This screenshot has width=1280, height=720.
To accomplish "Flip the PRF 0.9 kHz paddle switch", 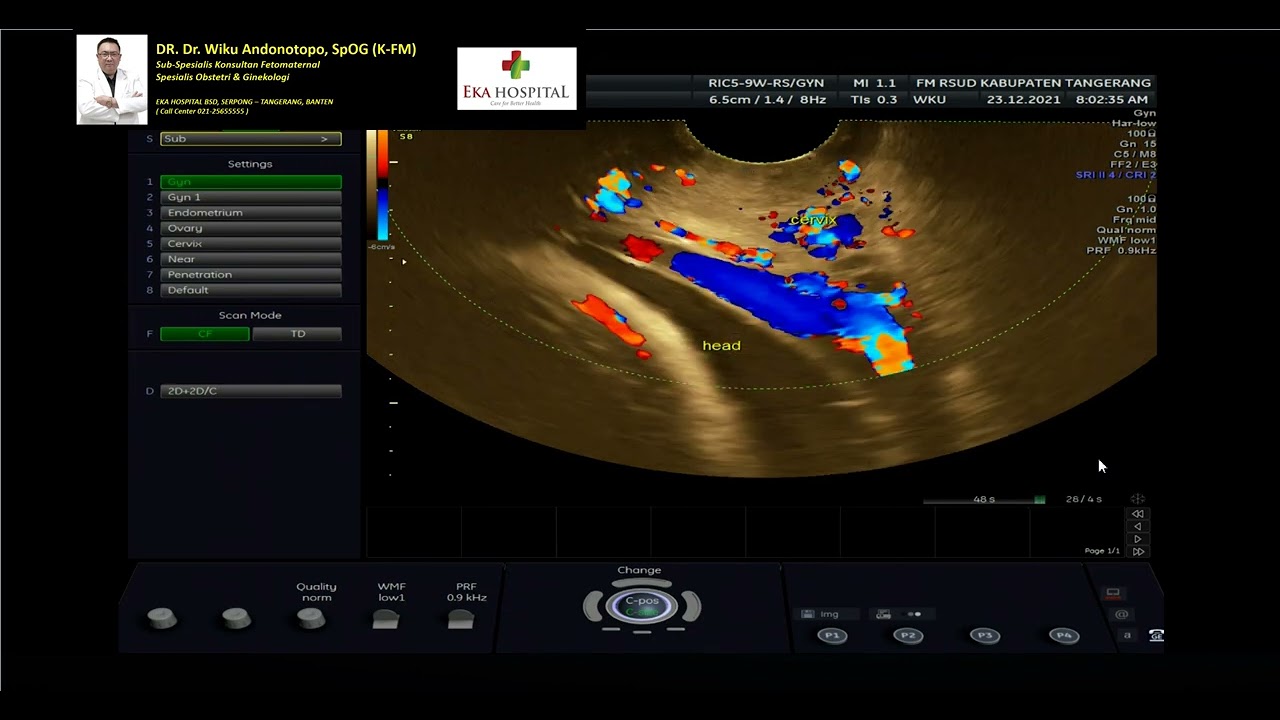I will [x=460, y=619].
